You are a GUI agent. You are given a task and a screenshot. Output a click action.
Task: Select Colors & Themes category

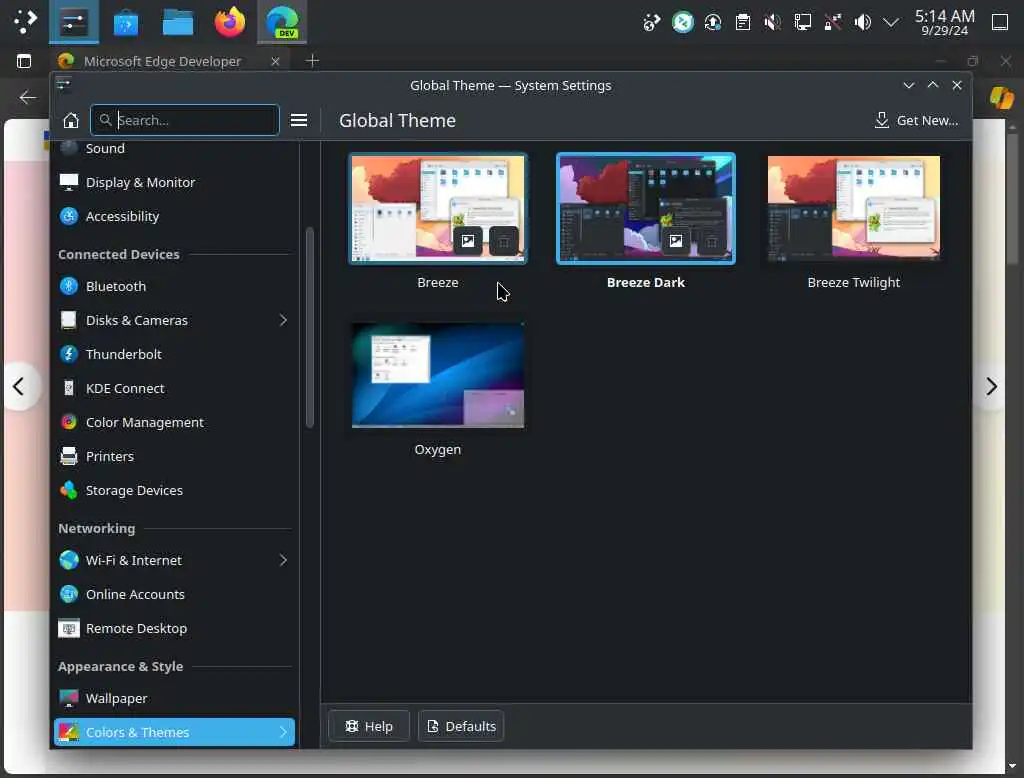click(174, 732)
